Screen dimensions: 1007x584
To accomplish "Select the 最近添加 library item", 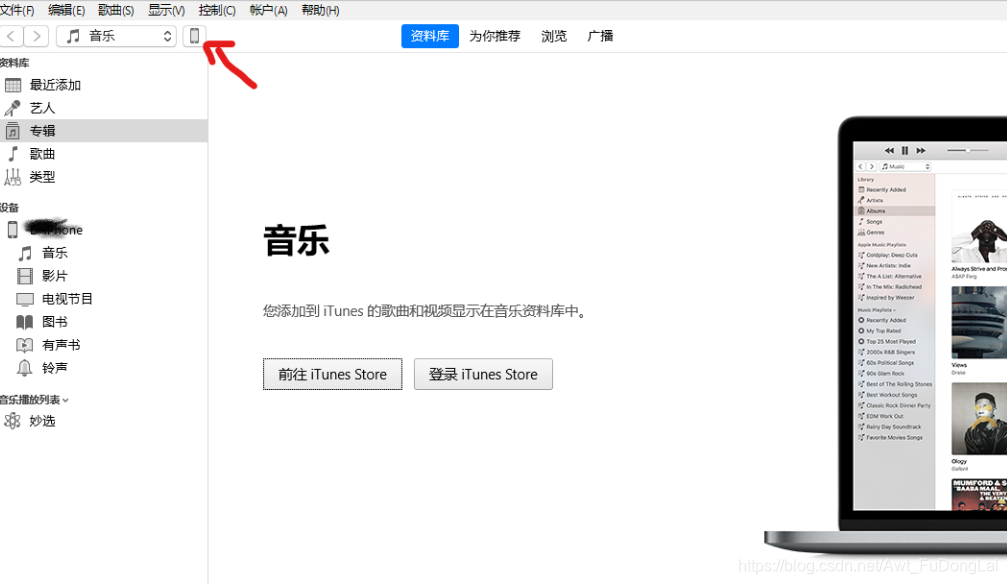I will point(103,85).
